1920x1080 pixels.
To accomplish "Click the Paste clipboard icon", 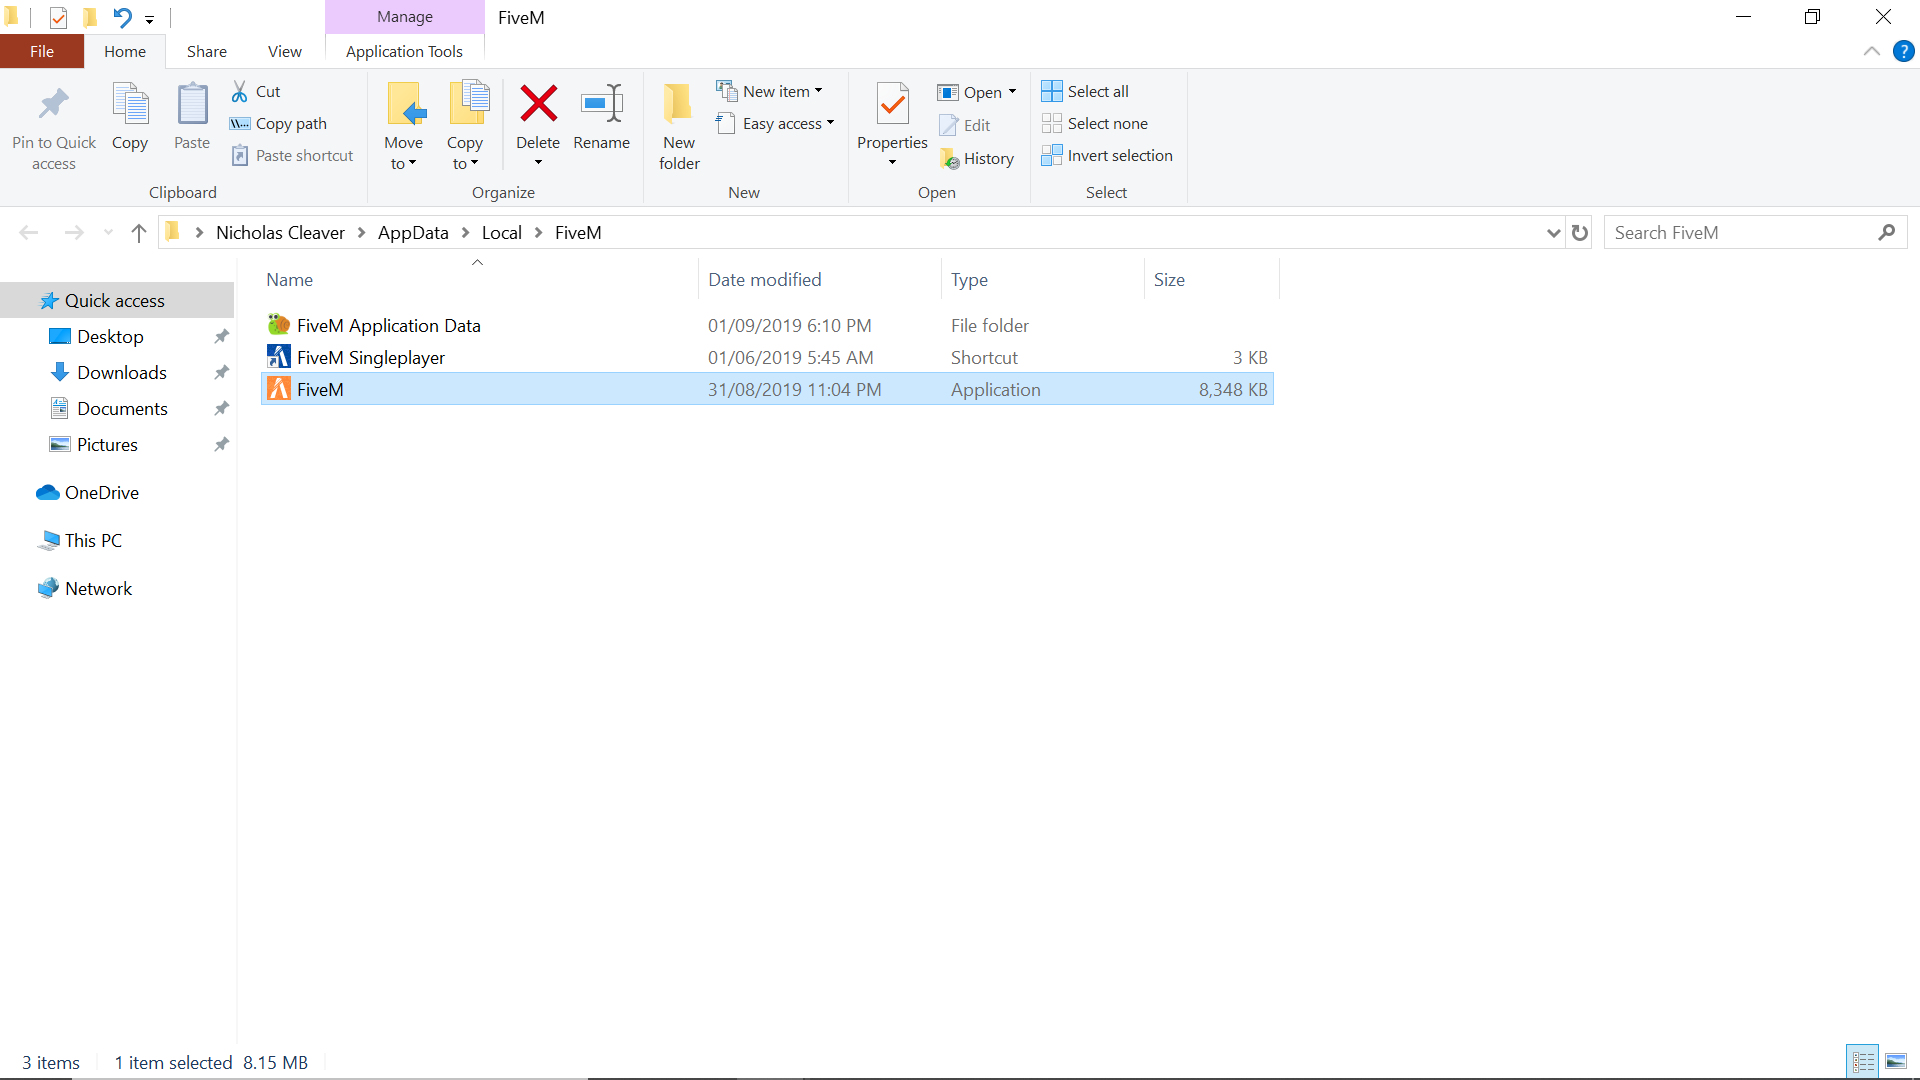I will pyautogui.click(x=192, y=104).
